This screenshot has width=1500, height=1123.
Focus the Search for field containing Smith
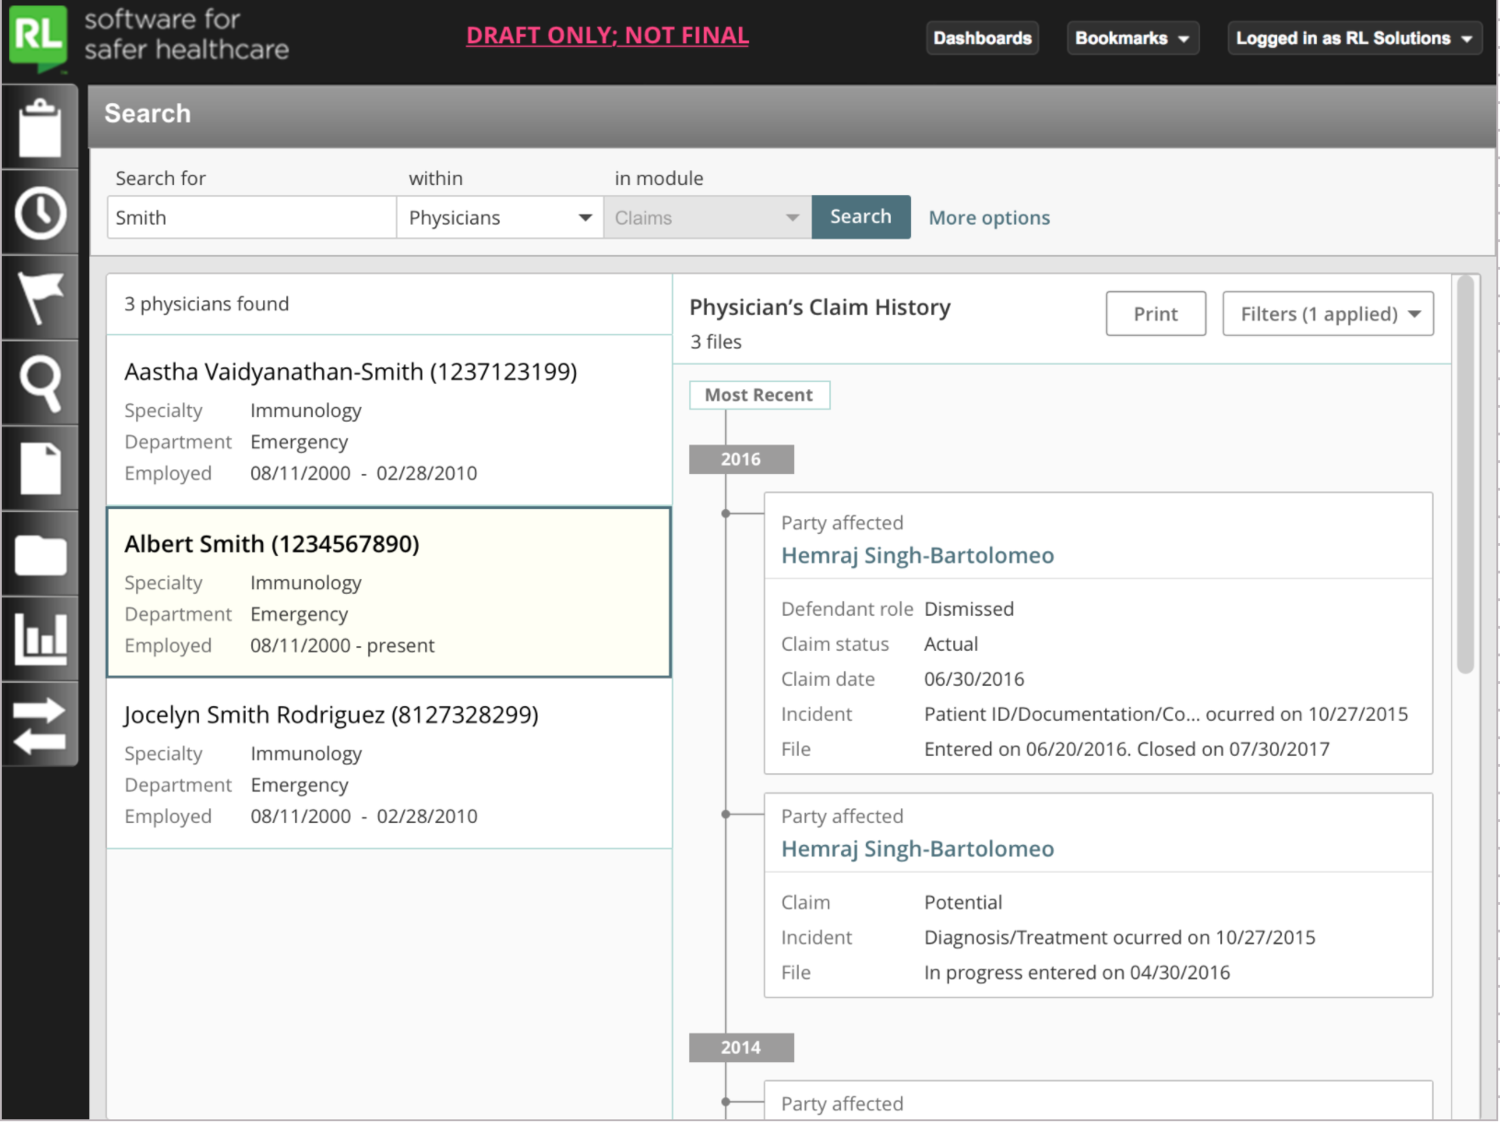251,217
